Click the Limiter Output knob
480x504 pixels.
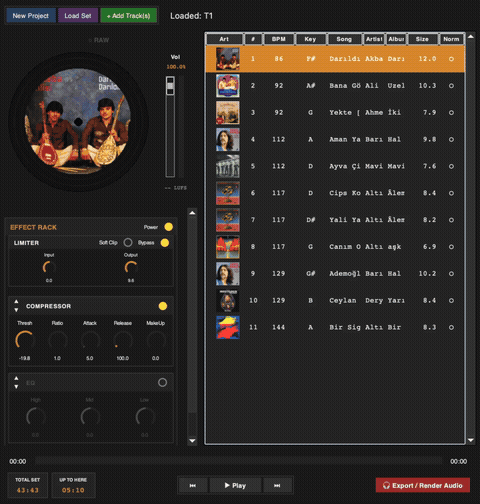[x=131, y=267]
